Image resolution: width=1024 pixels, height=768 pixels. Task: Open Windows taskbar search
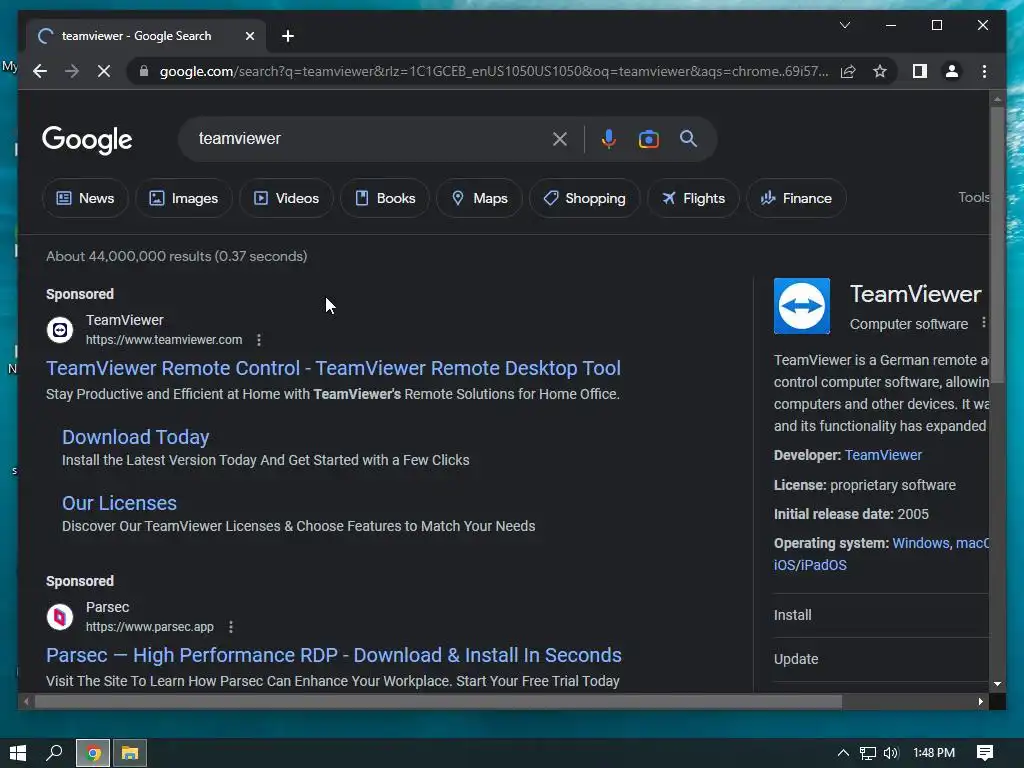click(54, 753)
